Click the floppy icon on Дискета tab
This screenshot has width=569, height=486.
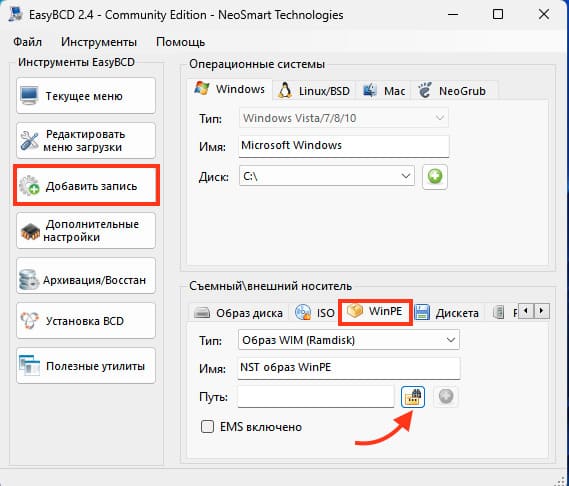[x=422, y=313]
